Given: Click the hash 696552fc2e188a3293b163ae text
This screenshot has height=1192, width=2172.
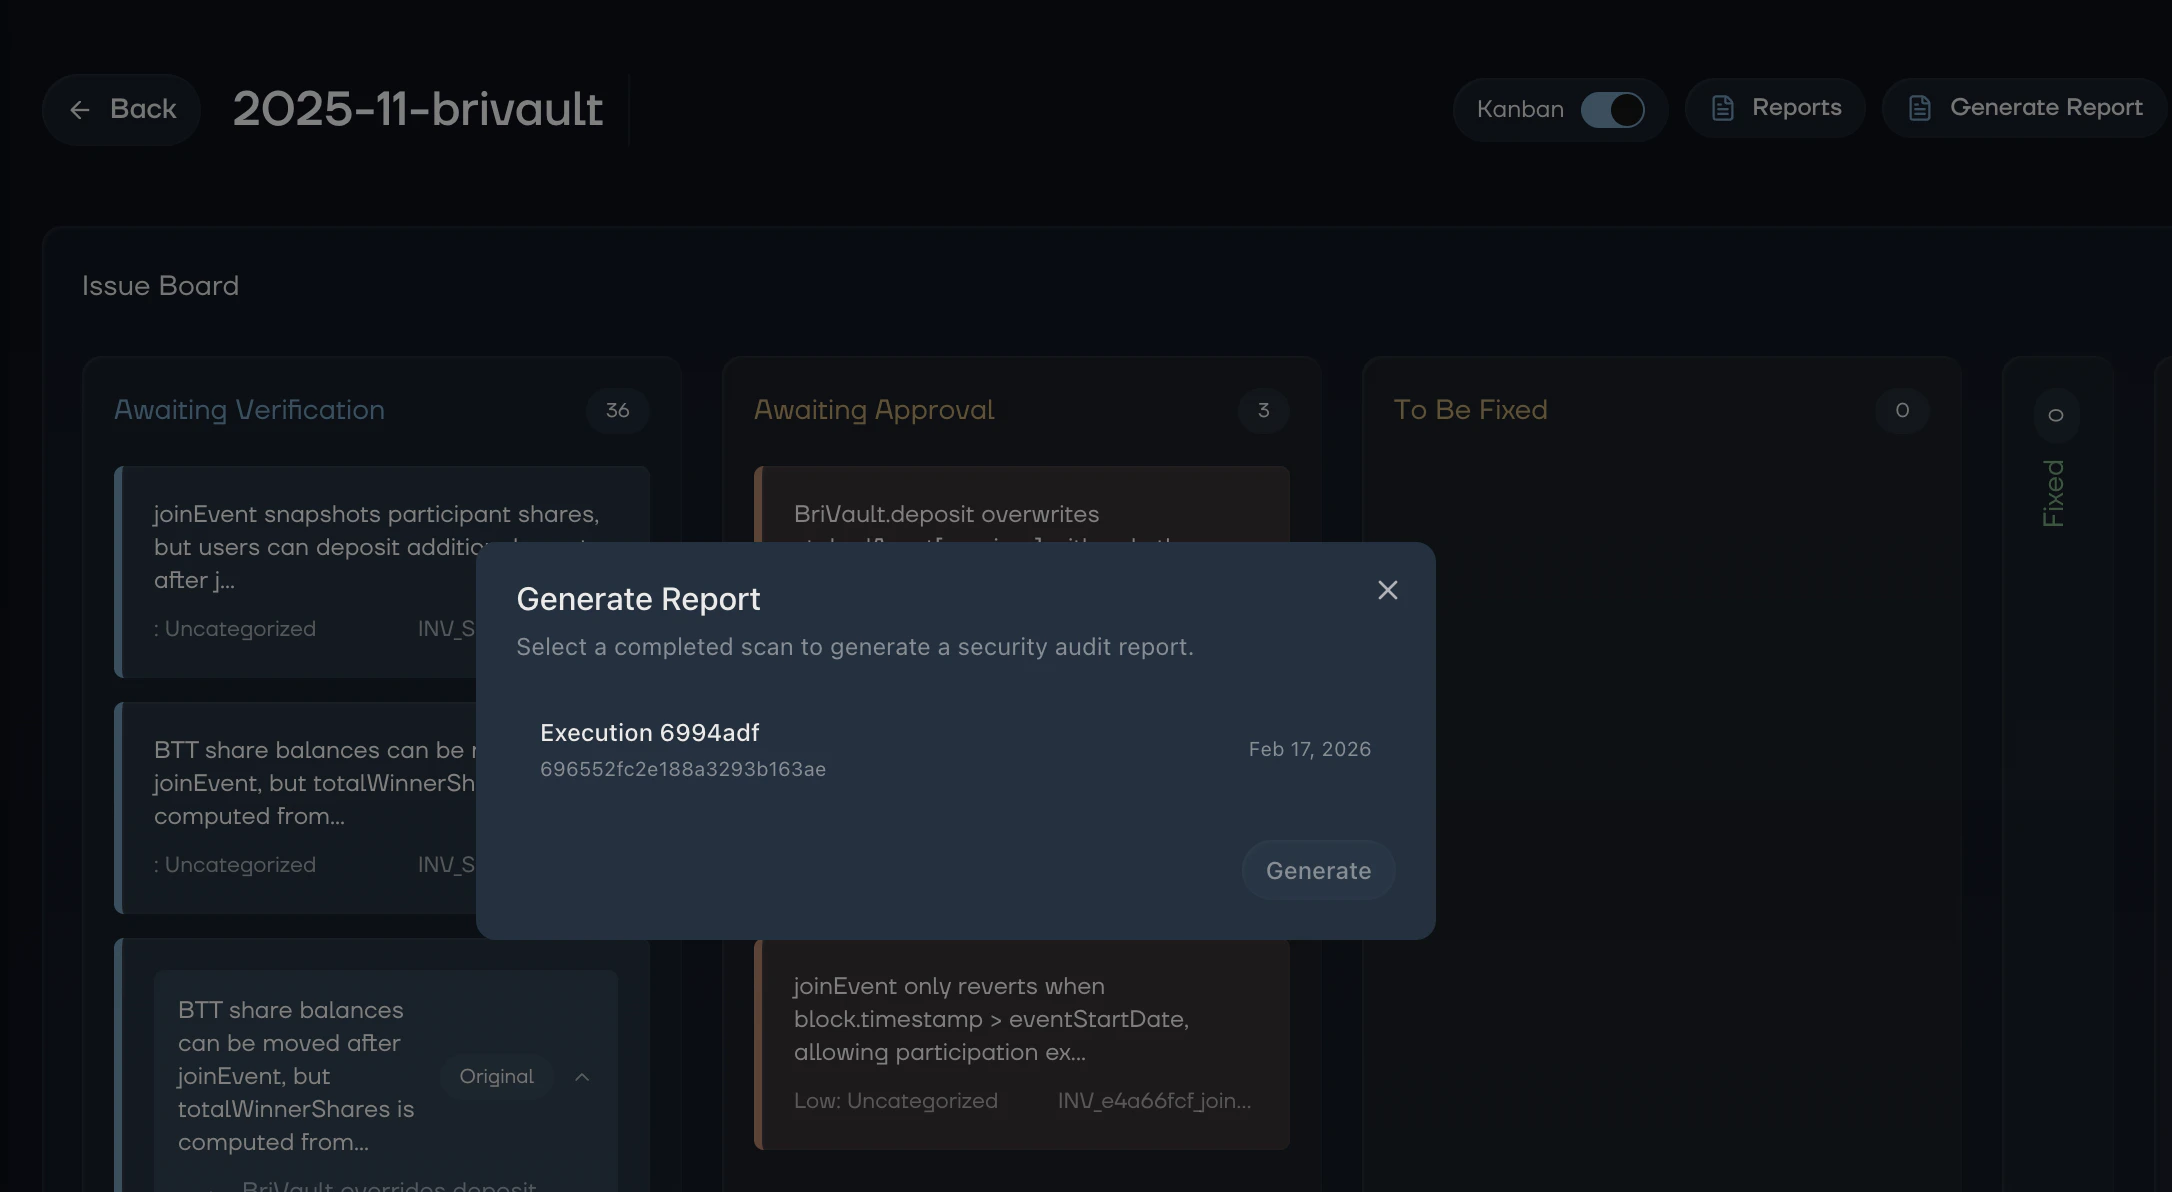Looking at the screenshot, I should (x=683, y=770).
